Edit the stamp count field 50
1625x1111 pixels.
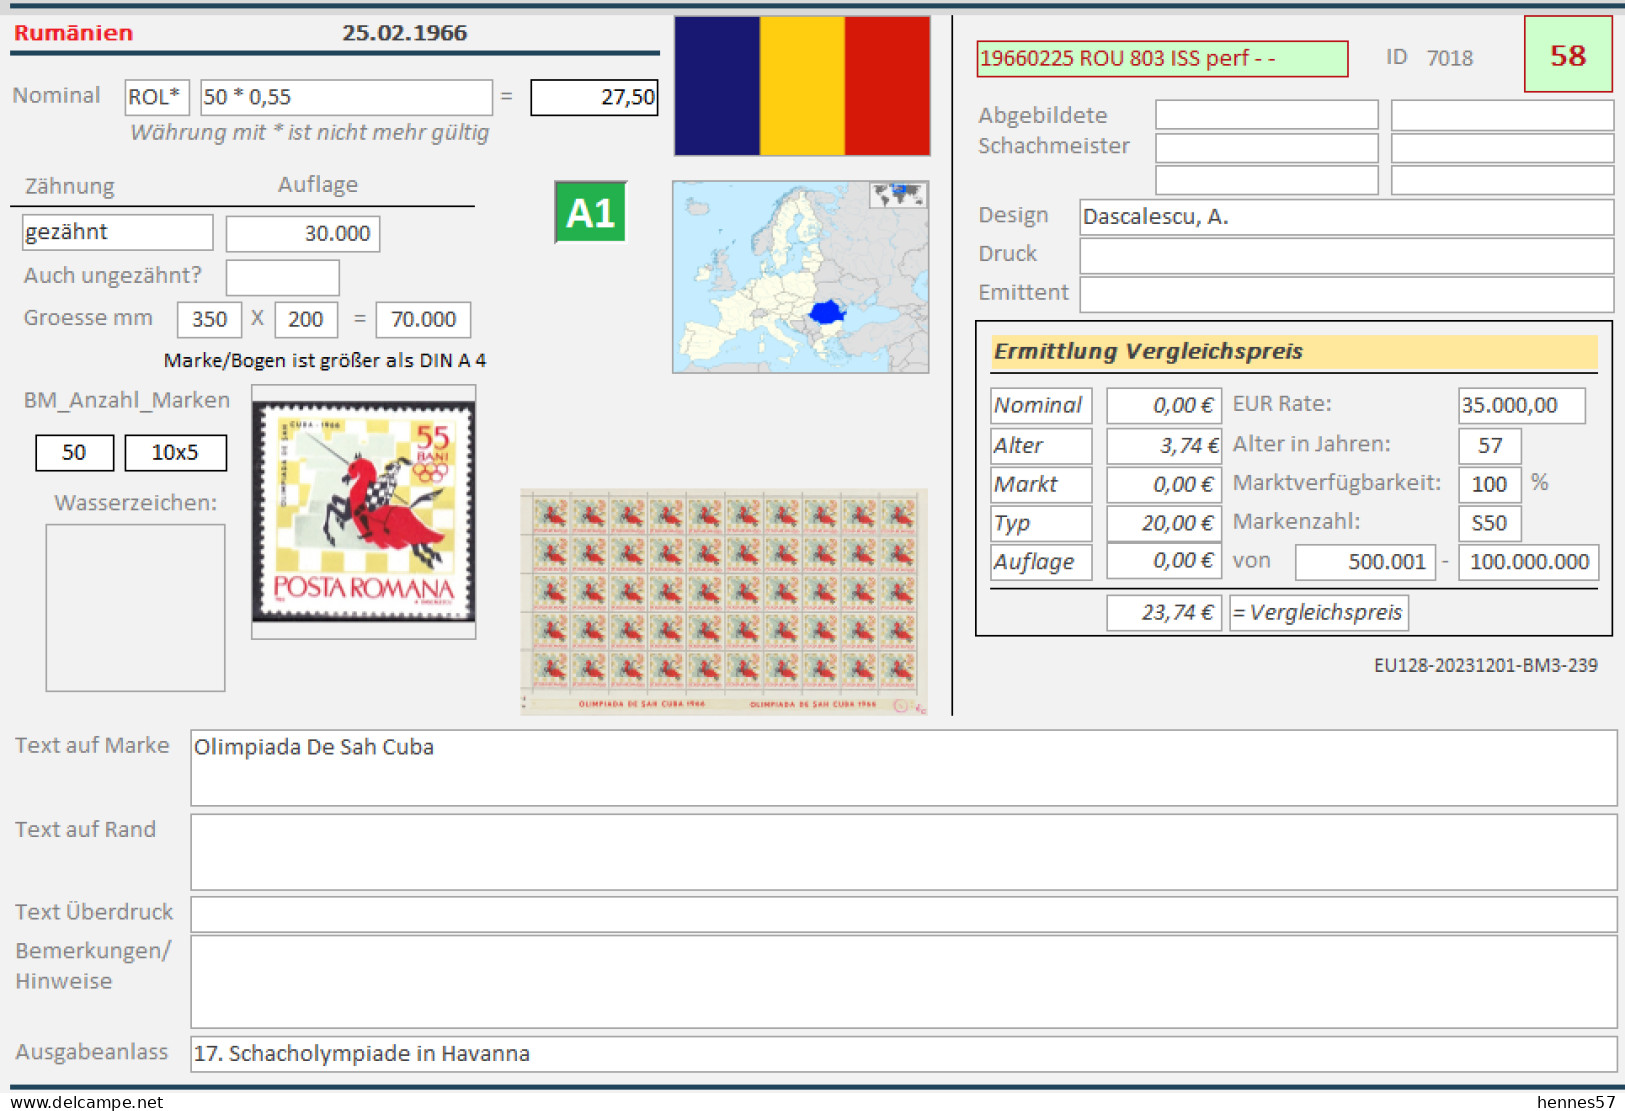click(75, 453)
